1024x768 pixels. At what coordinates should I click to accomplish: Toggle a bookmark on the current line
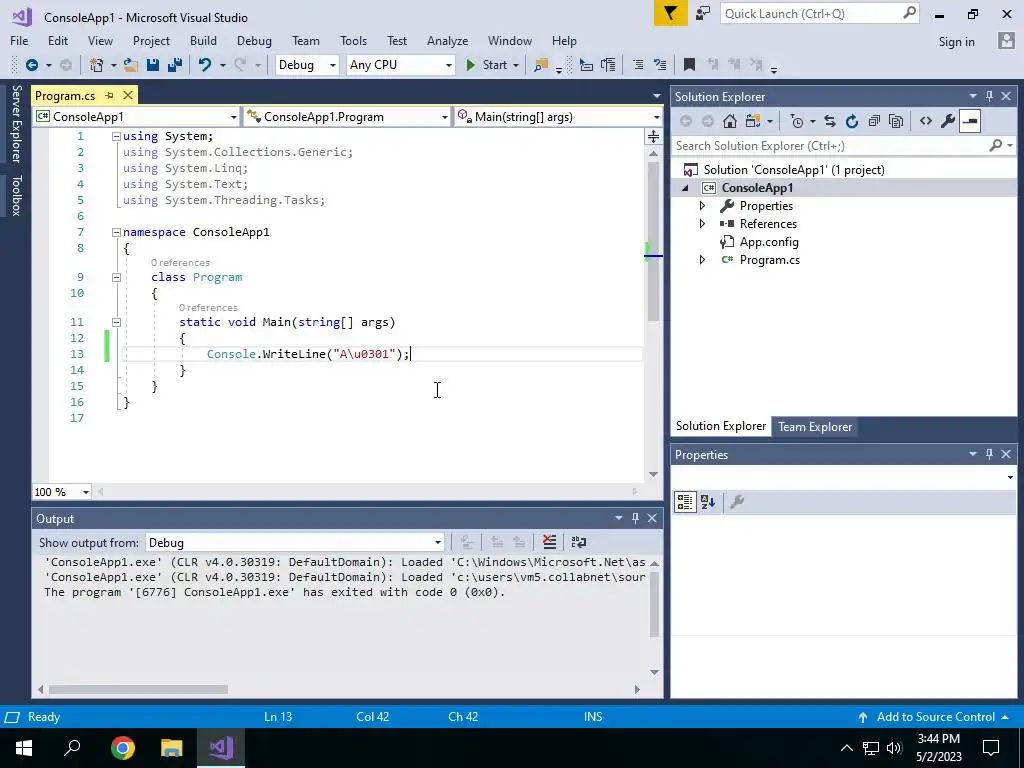coord(689,65)
